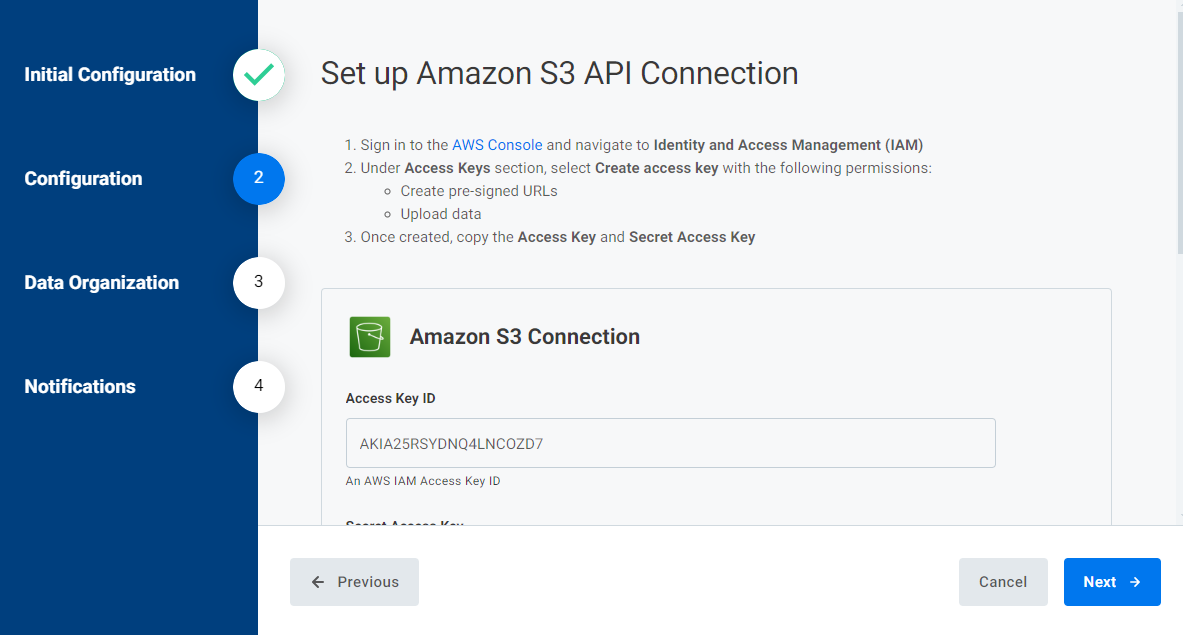
Task: Click the Cancel button
Action: click(1003, 582)
